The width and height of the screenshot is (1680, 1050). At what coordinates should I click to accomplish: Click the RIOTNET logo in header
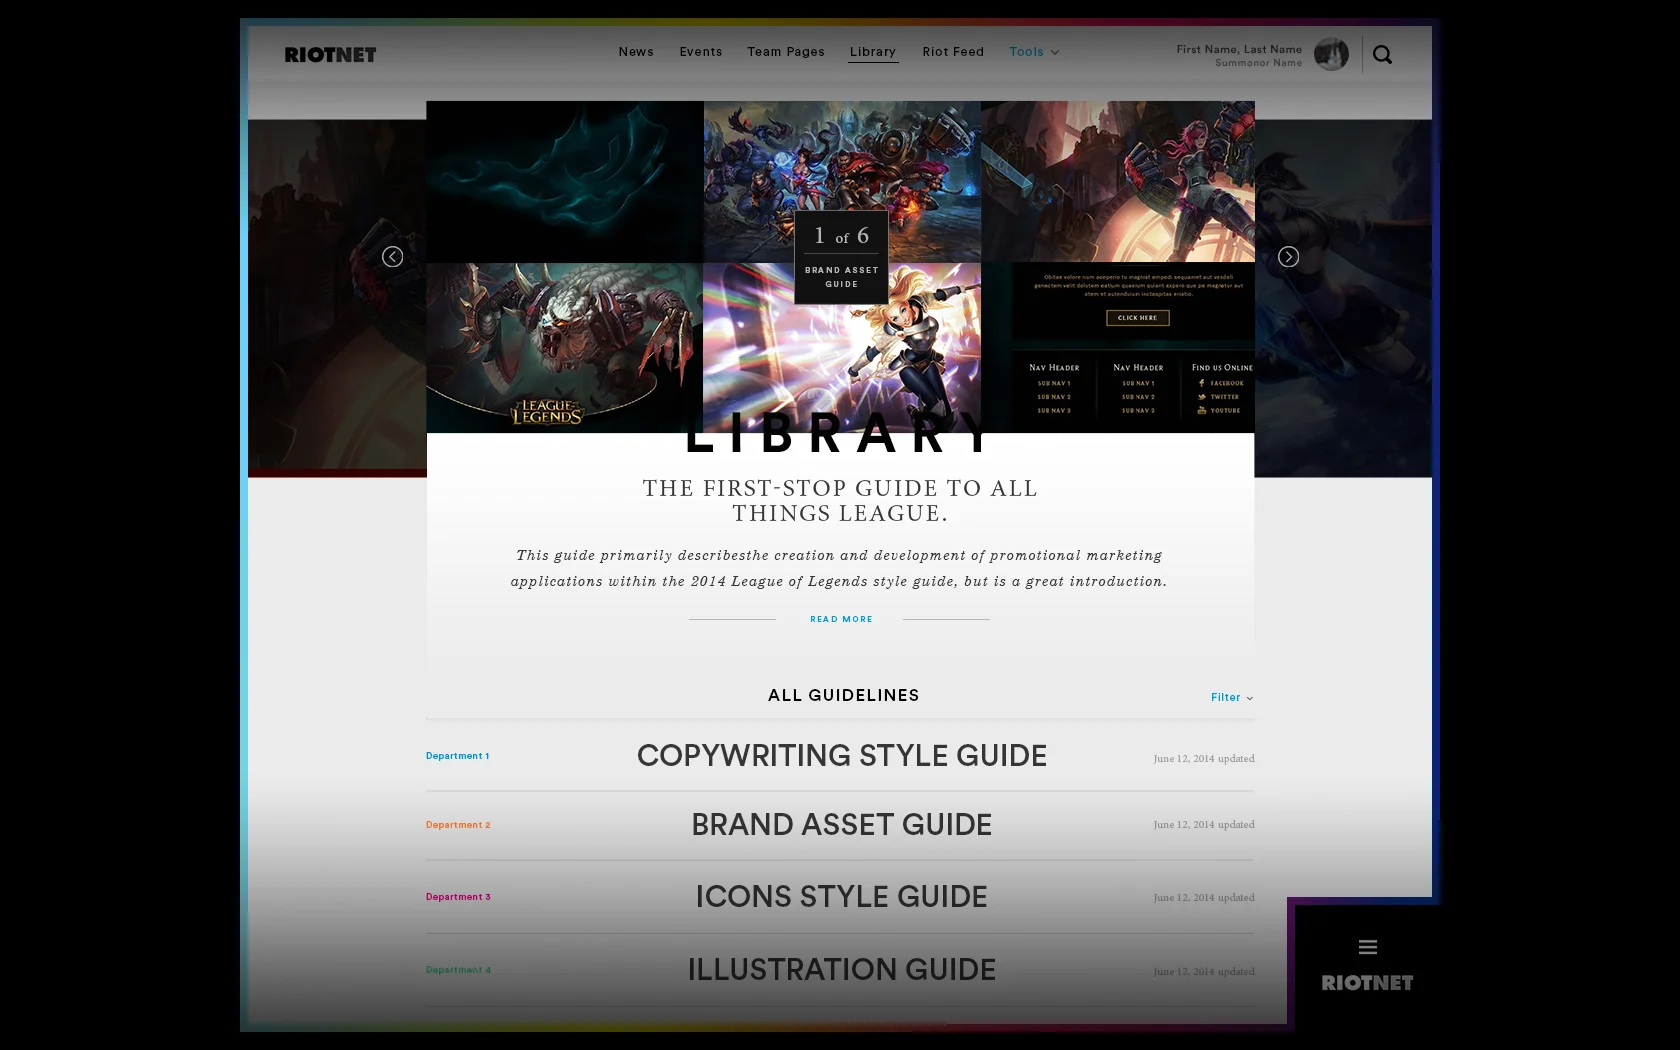click(x=330, y=55)
